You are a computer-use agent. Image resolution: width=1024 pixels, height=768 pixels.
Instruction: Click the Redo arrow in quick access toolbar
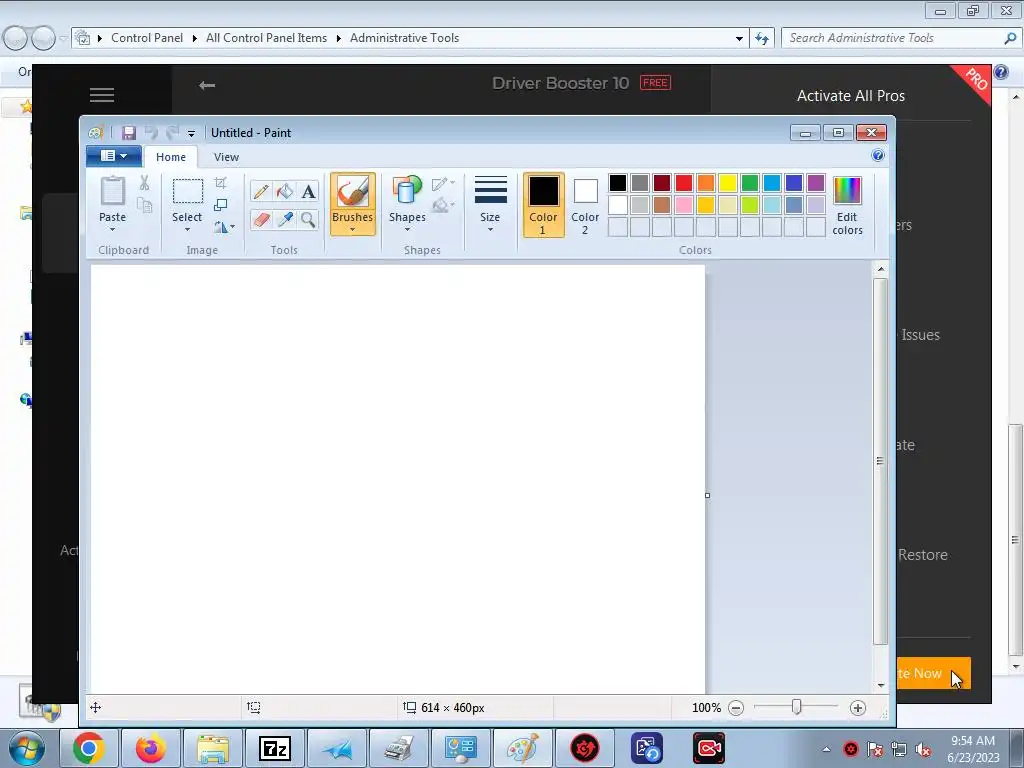tap(172, 133)
